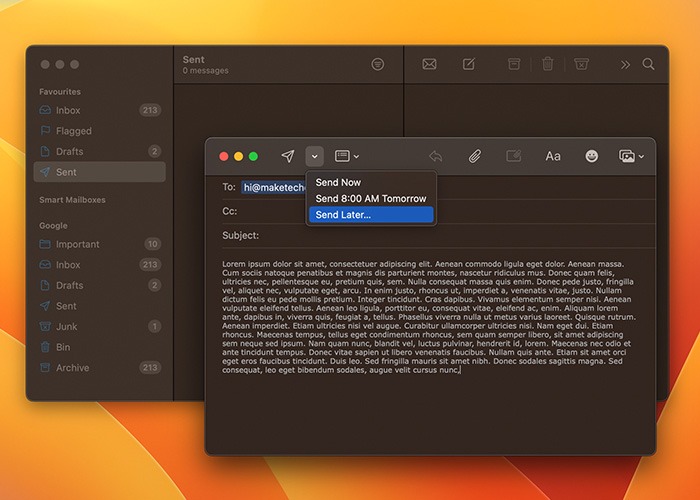Viewport: 700px width, 500px height.
Task: Select the Send Later... menu option
Action: coord(371,215)
